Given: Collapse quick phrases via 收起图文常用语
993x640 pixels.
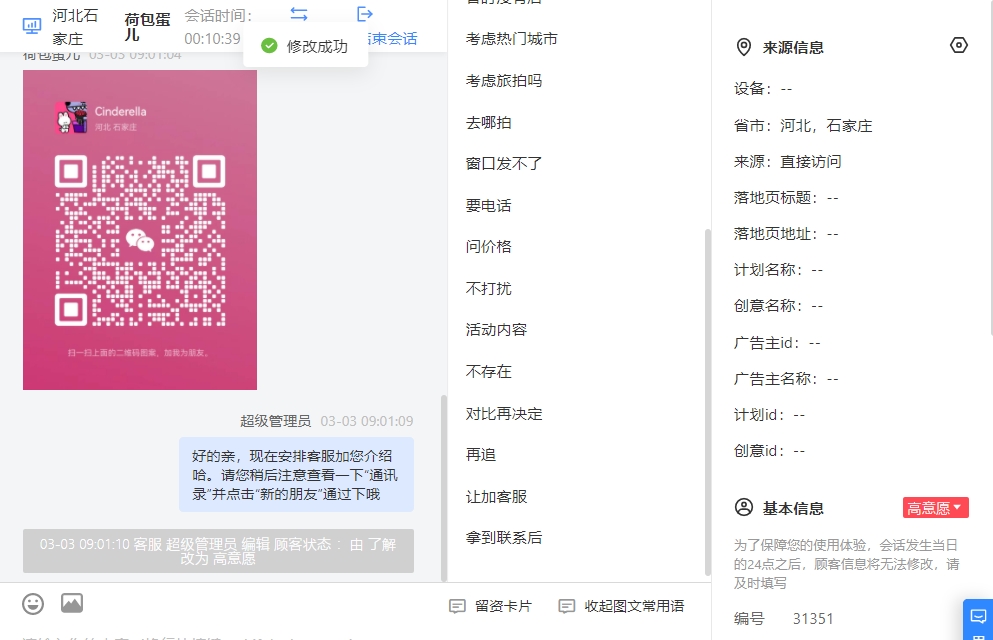Looking at the screenshot, I should point(621,606).
